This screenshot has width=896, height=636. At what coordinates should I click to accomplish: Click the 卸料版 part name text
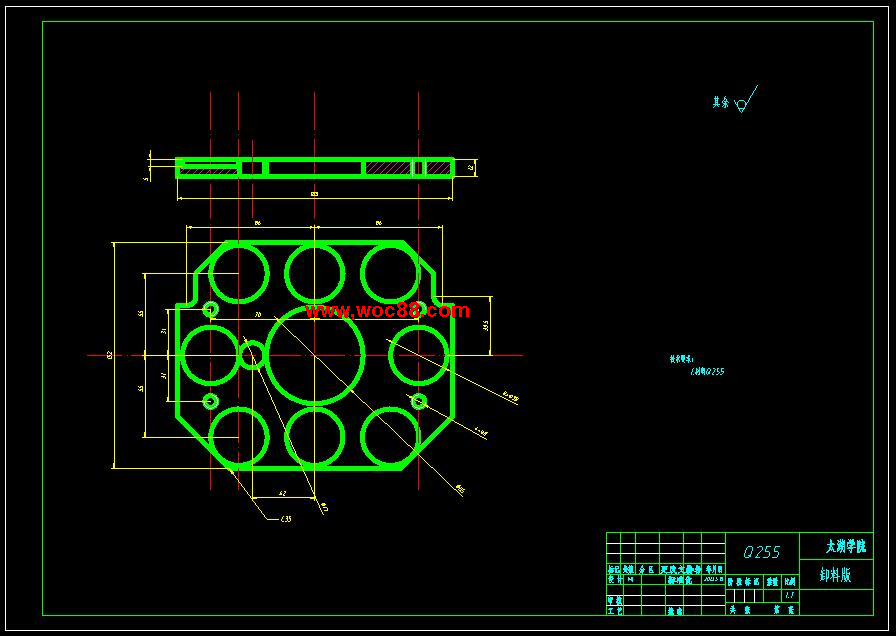click(835, 575)
